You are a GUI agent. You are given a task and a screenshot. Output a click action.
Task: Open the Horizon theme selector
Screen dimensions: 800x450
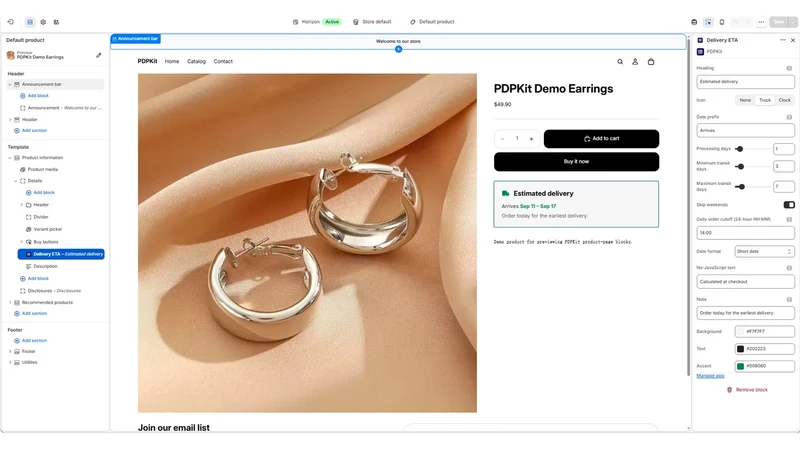tap(316, 22)
